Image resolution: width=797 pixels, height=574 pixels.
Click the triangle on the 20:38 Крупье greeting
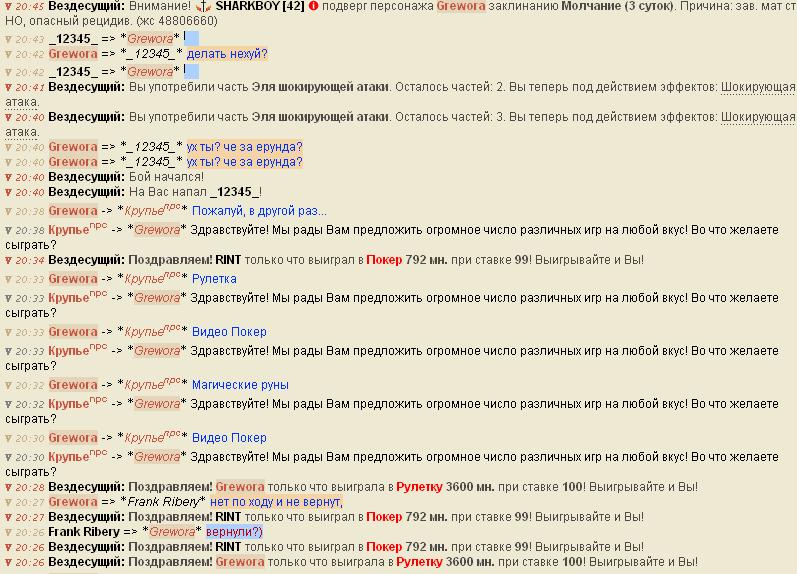click(8, 231)
